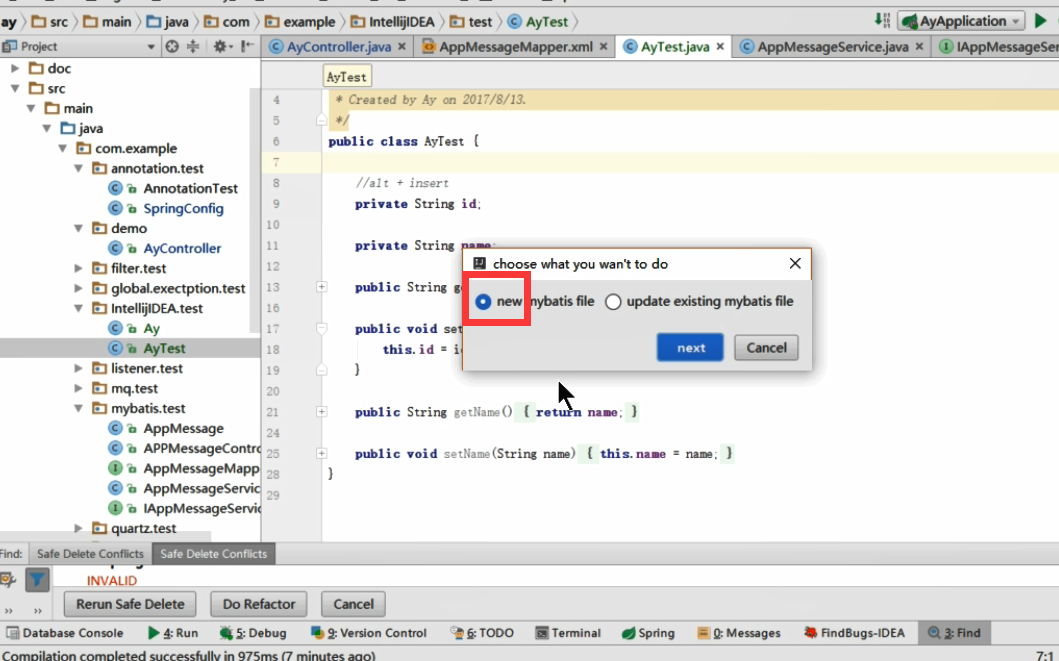Screen dimensions: 1059x661
Task: Click 'IntellijIDEA' breadcrumb in navigation bar
Action: tap(392, 22)
